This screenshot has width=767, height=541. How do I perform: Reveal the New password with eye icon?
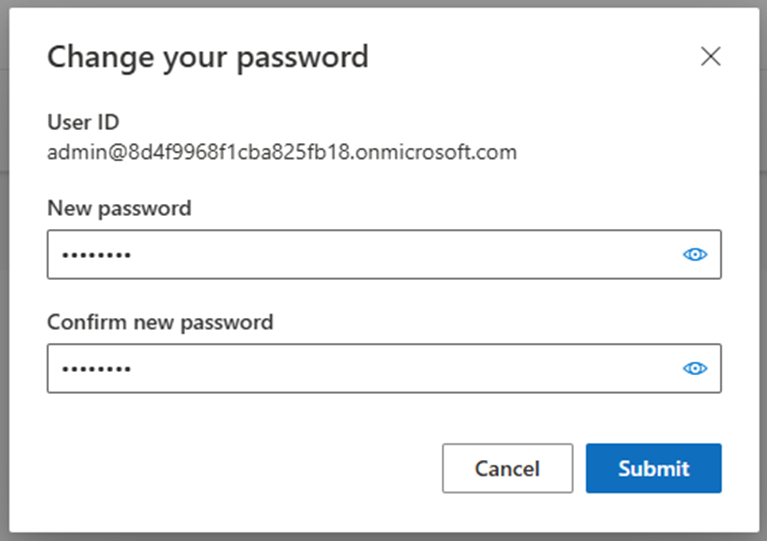695,254
